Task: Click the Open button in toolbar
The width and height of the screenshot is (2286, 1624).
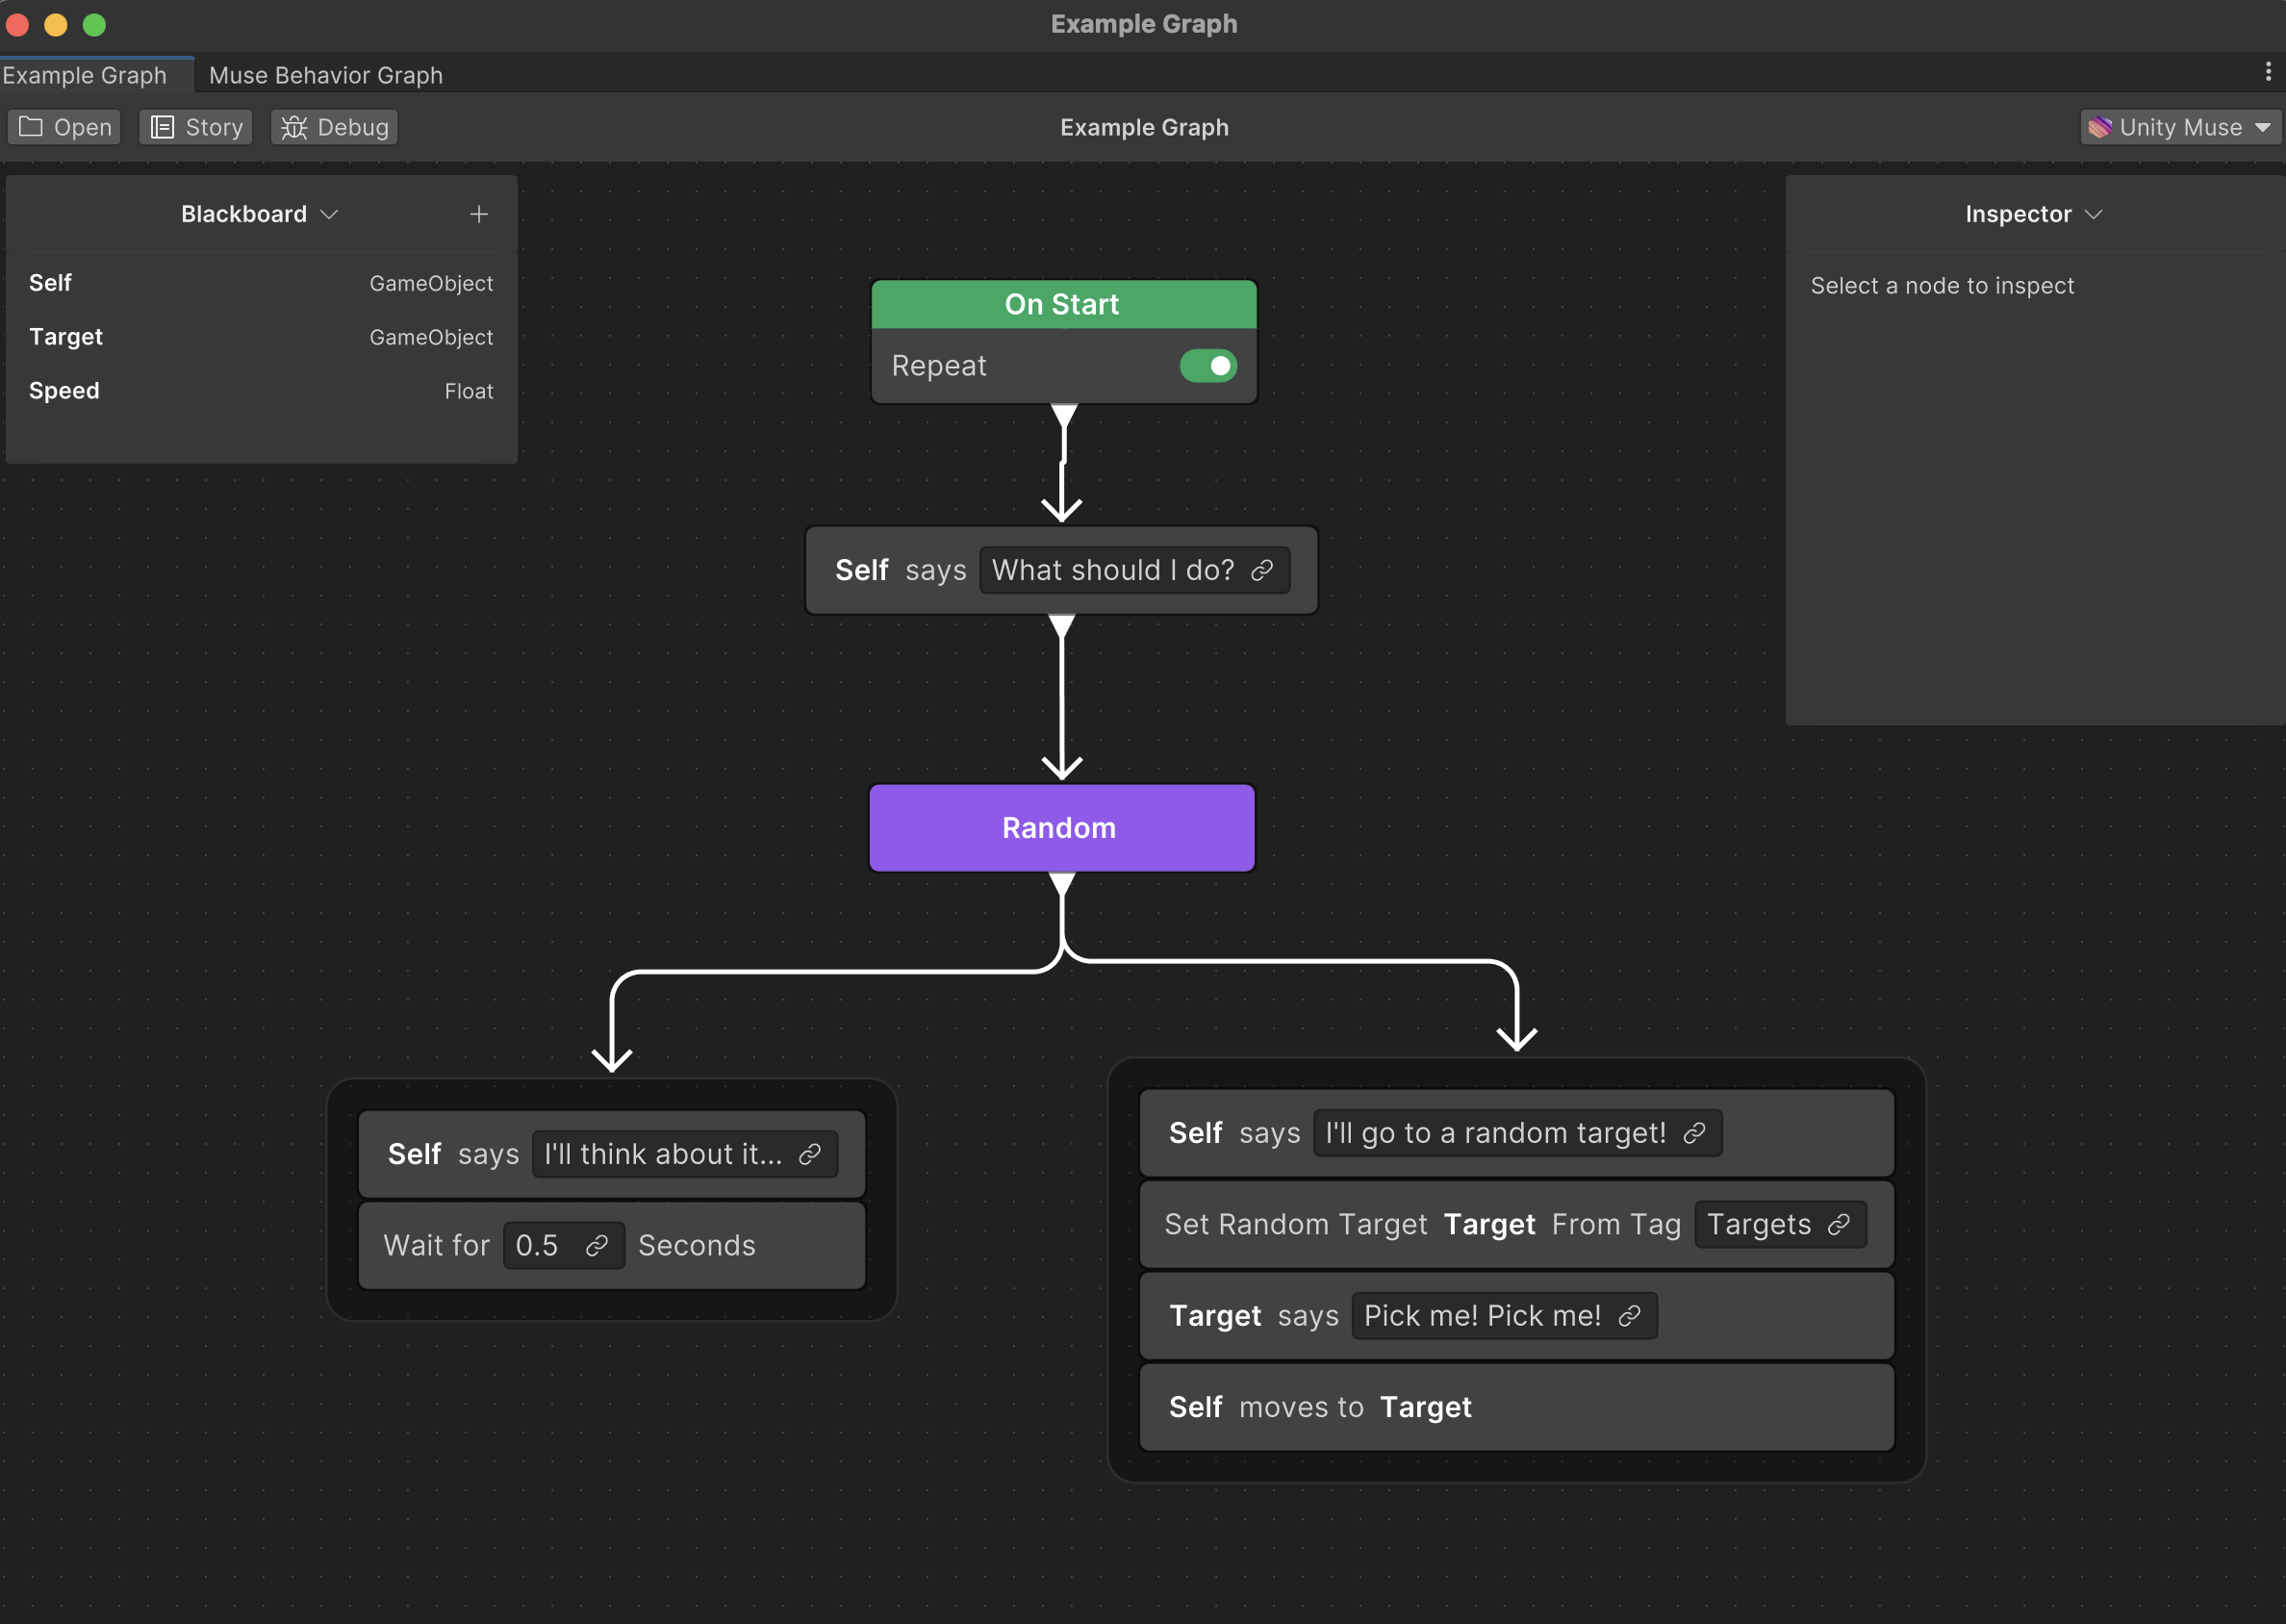Action: [65, 127]
